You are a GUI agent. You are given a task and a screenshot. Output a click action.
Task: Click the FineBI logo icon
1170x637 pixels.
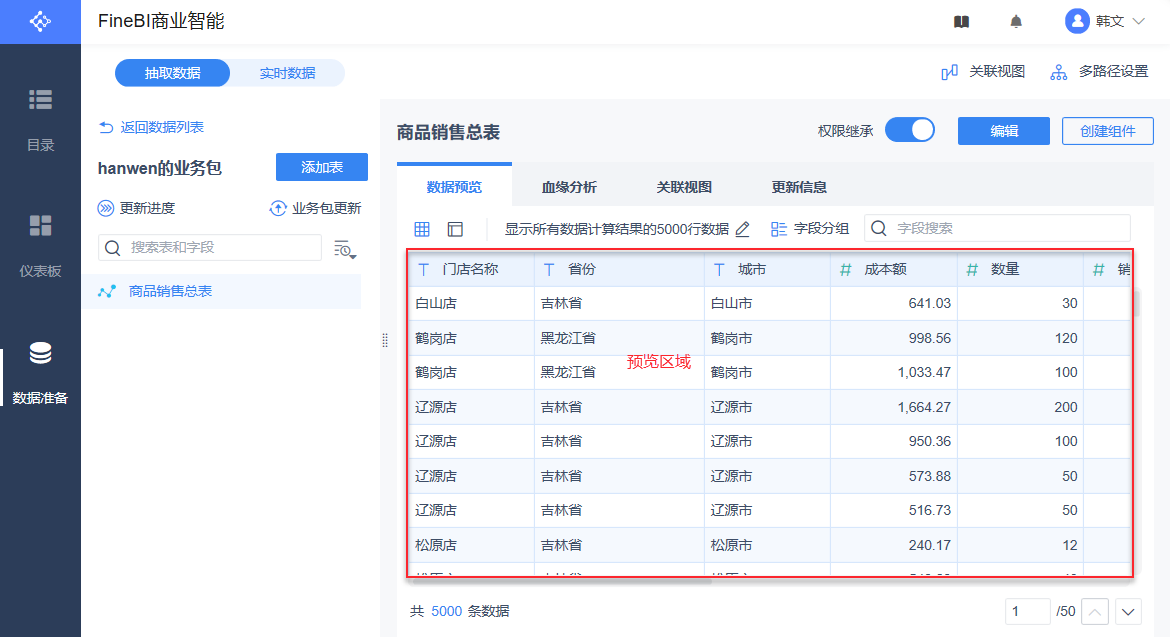point(40,21)
